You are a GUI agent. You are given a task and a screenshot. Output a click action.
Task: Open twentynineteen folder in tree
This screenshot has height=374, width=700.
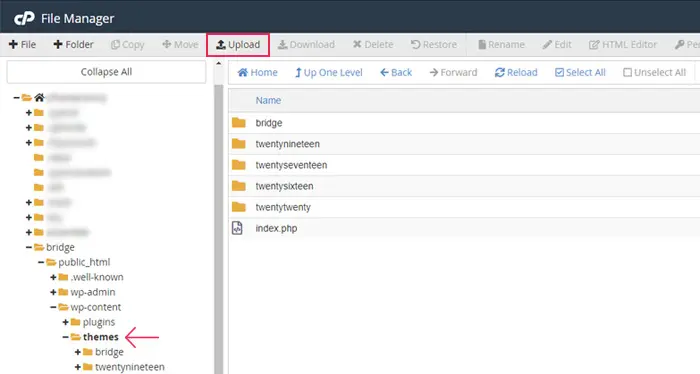point(129,367)
